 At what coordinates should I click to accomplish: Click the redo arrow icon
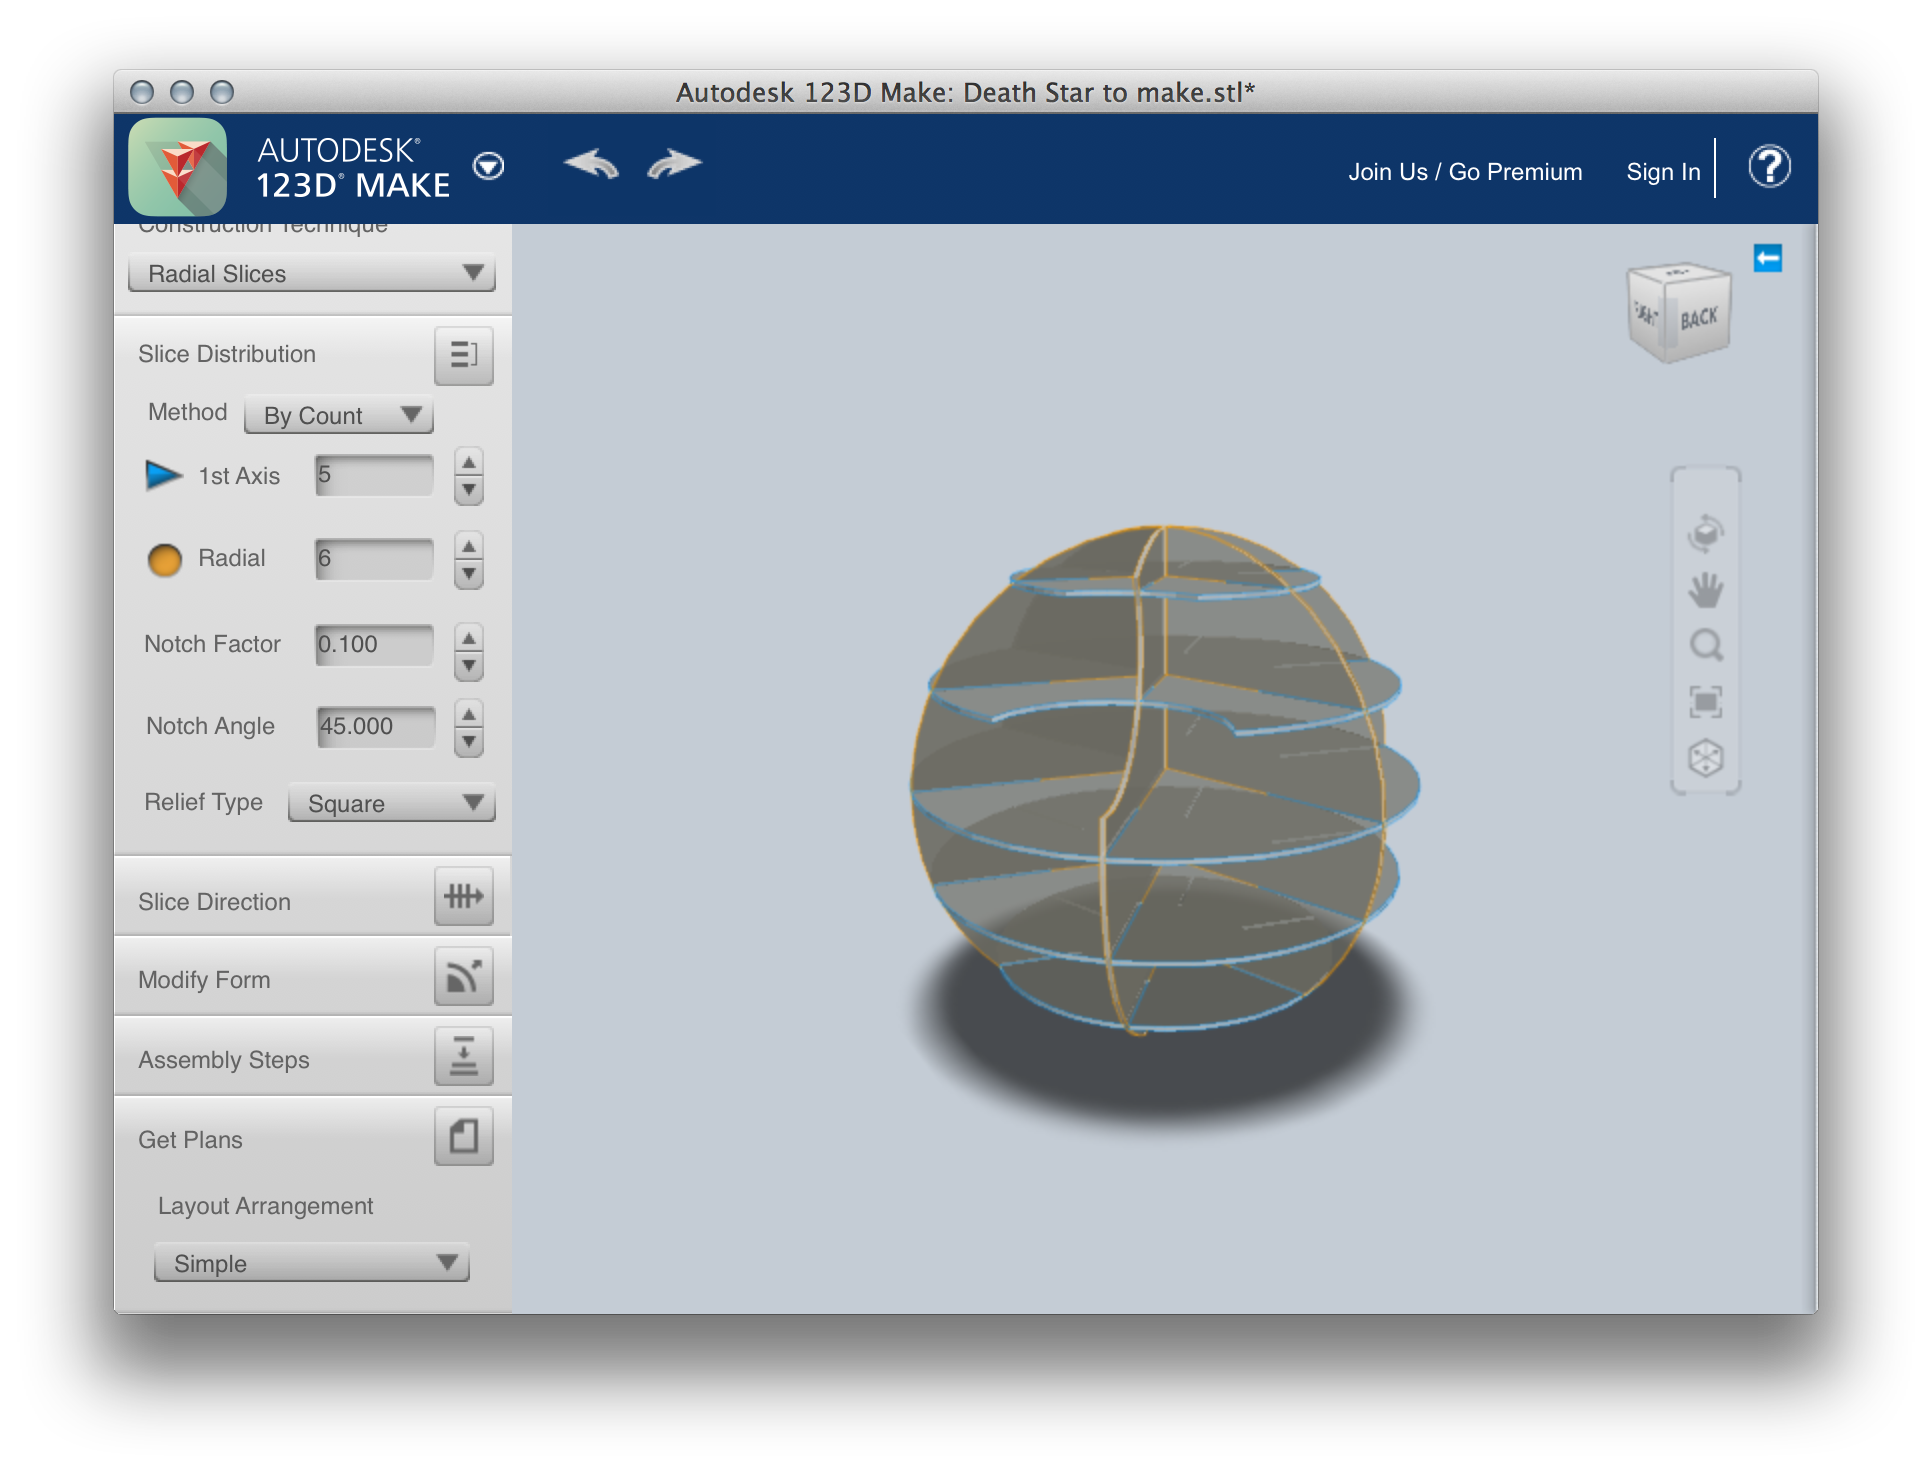[x=674, y=164]
